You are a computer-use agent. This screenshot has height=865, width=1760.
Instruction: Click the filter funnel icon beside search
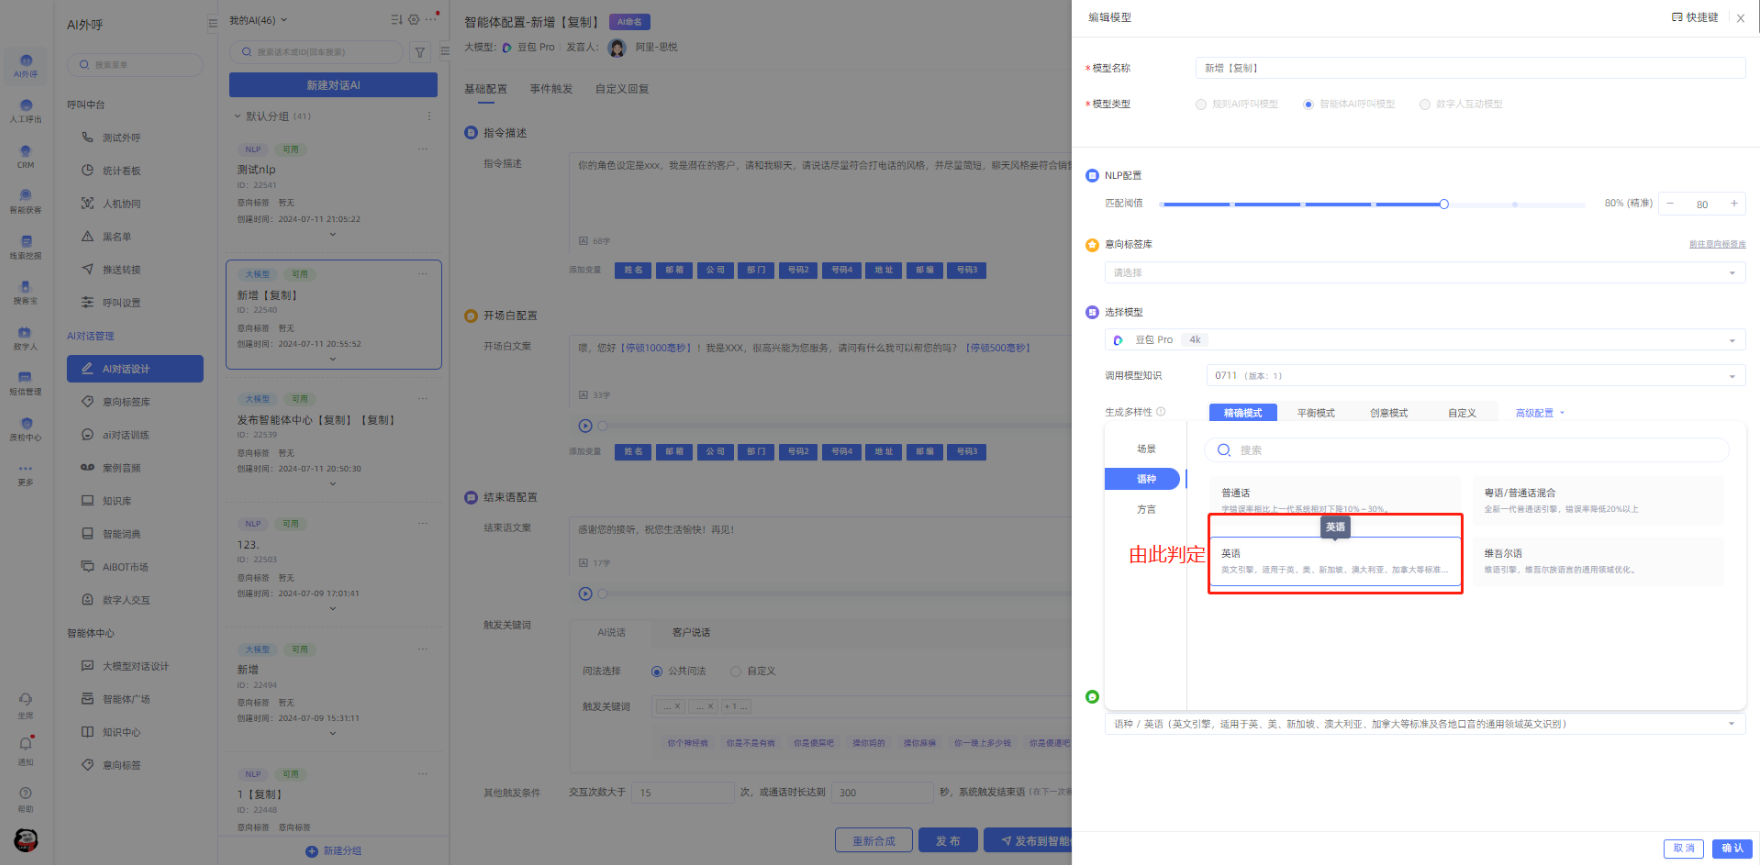[x=420, y=53]
